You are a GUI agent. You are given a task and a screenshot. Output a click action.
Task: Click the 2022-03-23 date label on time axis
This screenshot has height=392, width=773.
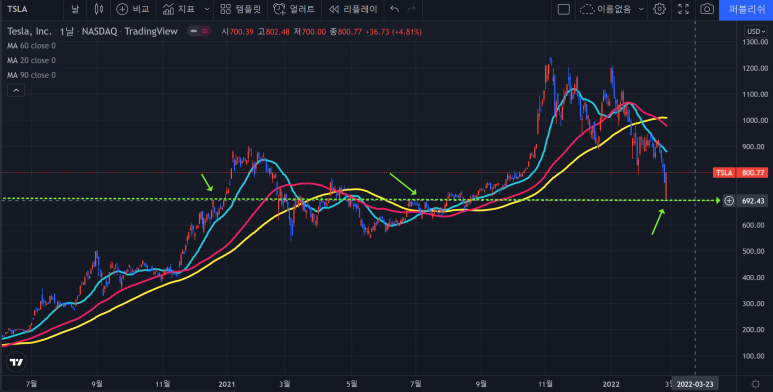pyautogui.click(x=695, y=384)
